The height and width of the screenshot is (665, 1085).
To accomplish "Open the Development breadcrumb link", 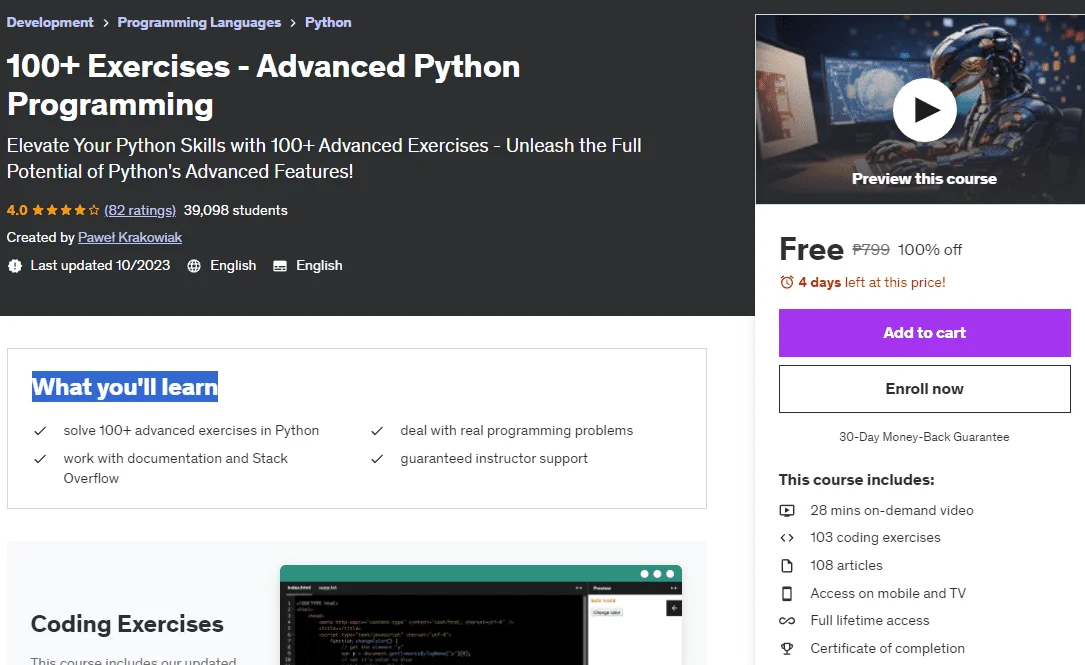I will point(50,22).
